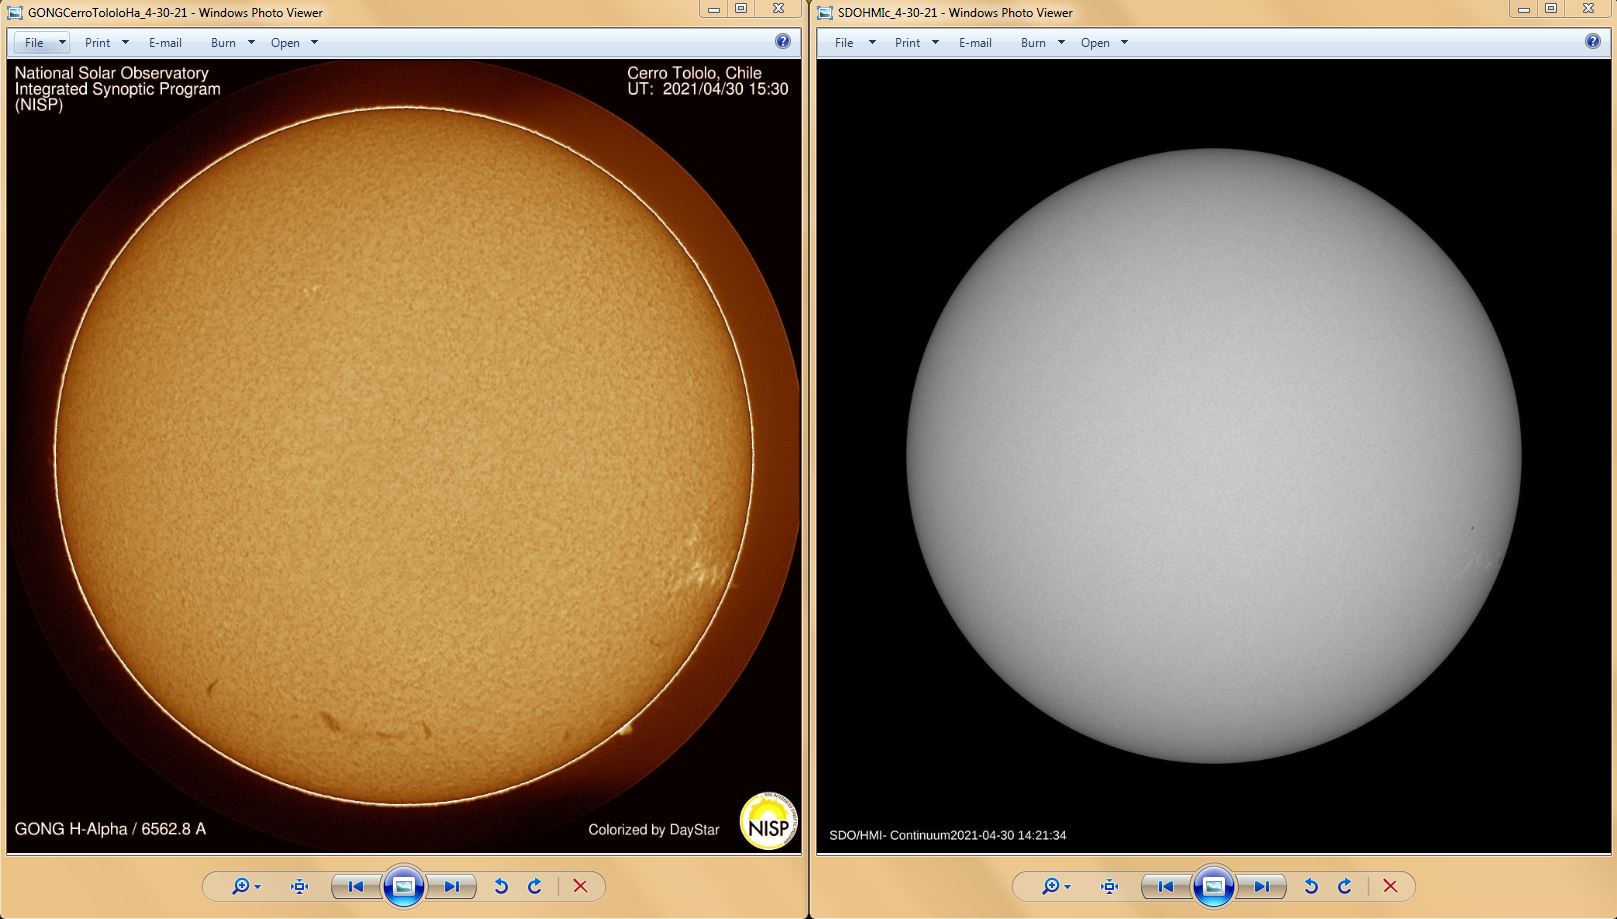The height and width of the screenshot is (919, 1617).
Task: Click actual size button in GONG viewer
Action: 299,886
